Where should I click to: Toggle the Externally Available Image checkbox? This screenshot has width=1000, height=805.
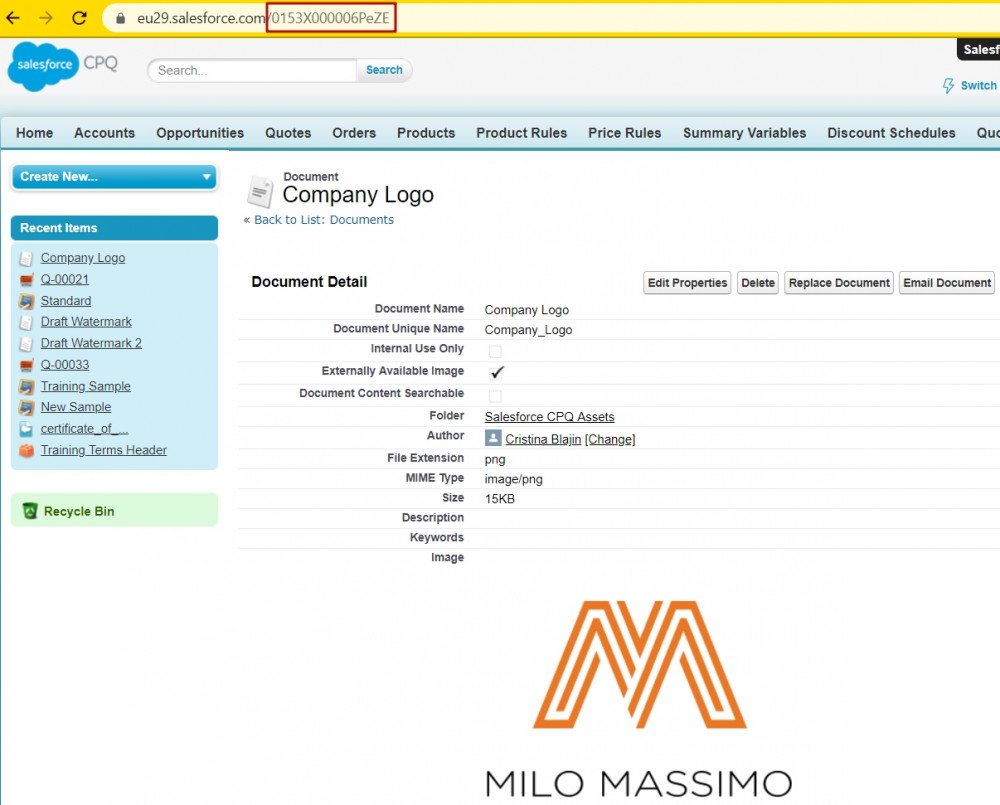coord(497,373)
